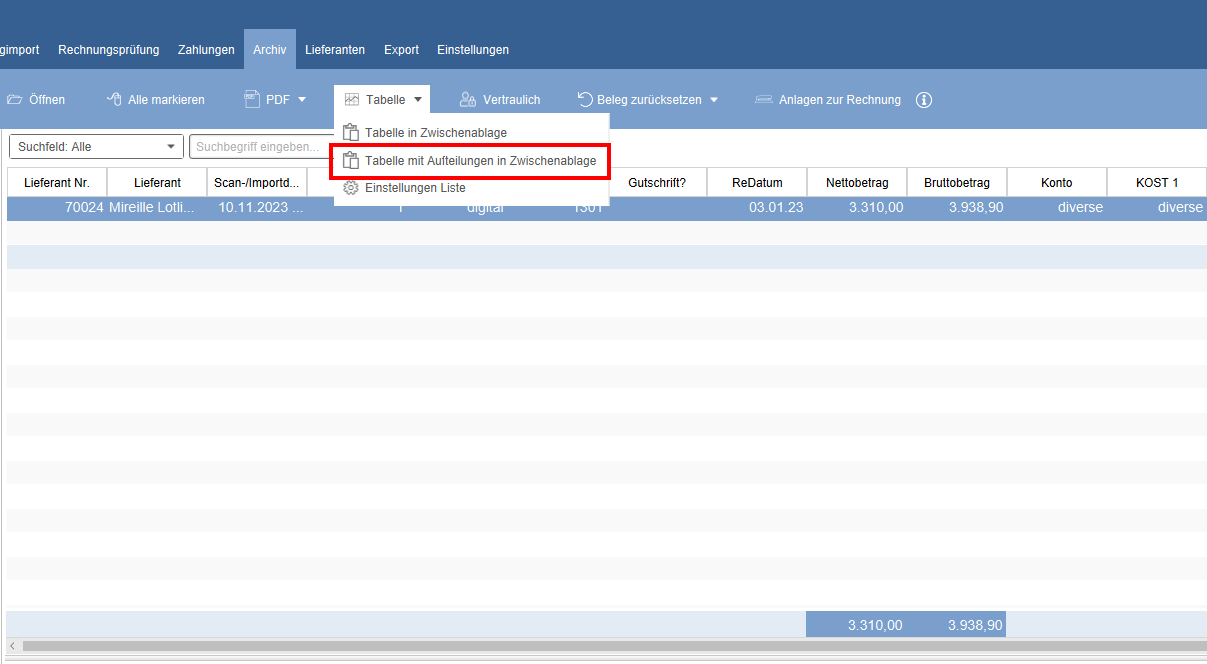
Task: Click the scrollbar left arrow
Action: click(x=11, y=645)
